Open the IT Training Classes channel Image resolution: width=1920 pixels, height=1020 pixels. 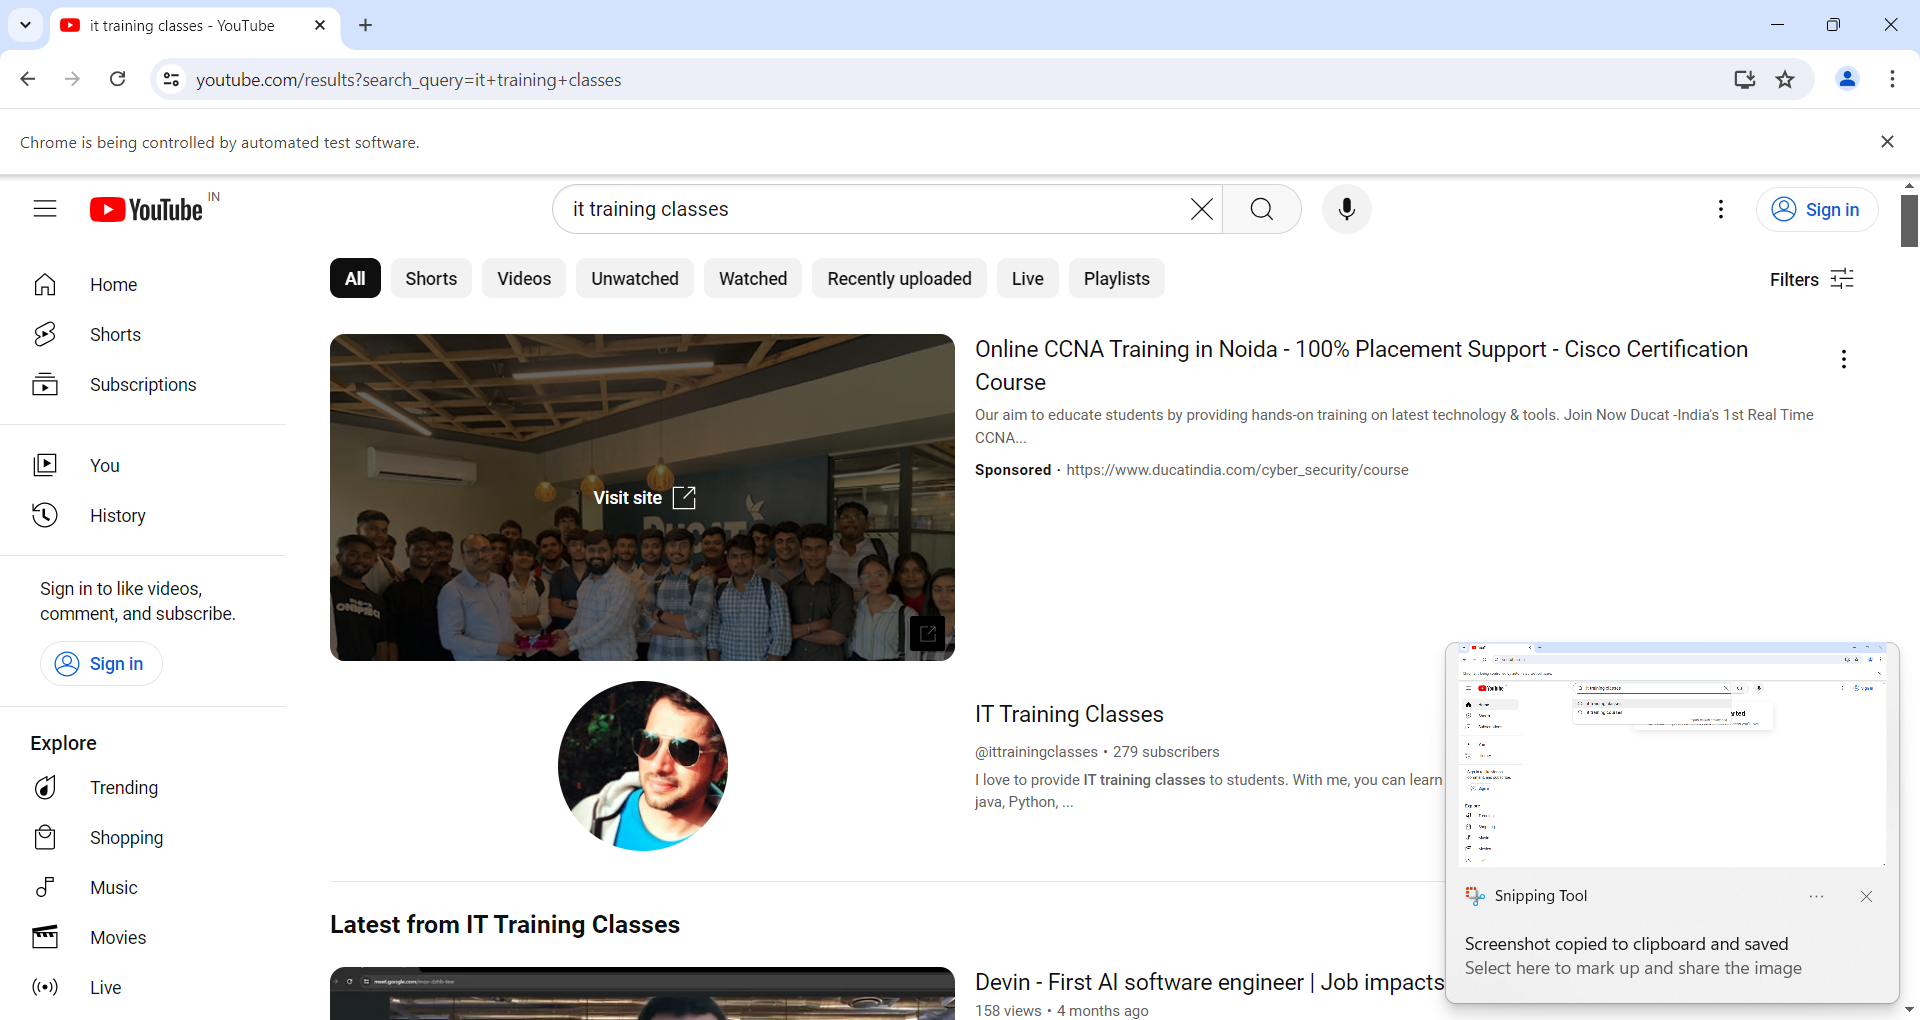(1069, 714)
